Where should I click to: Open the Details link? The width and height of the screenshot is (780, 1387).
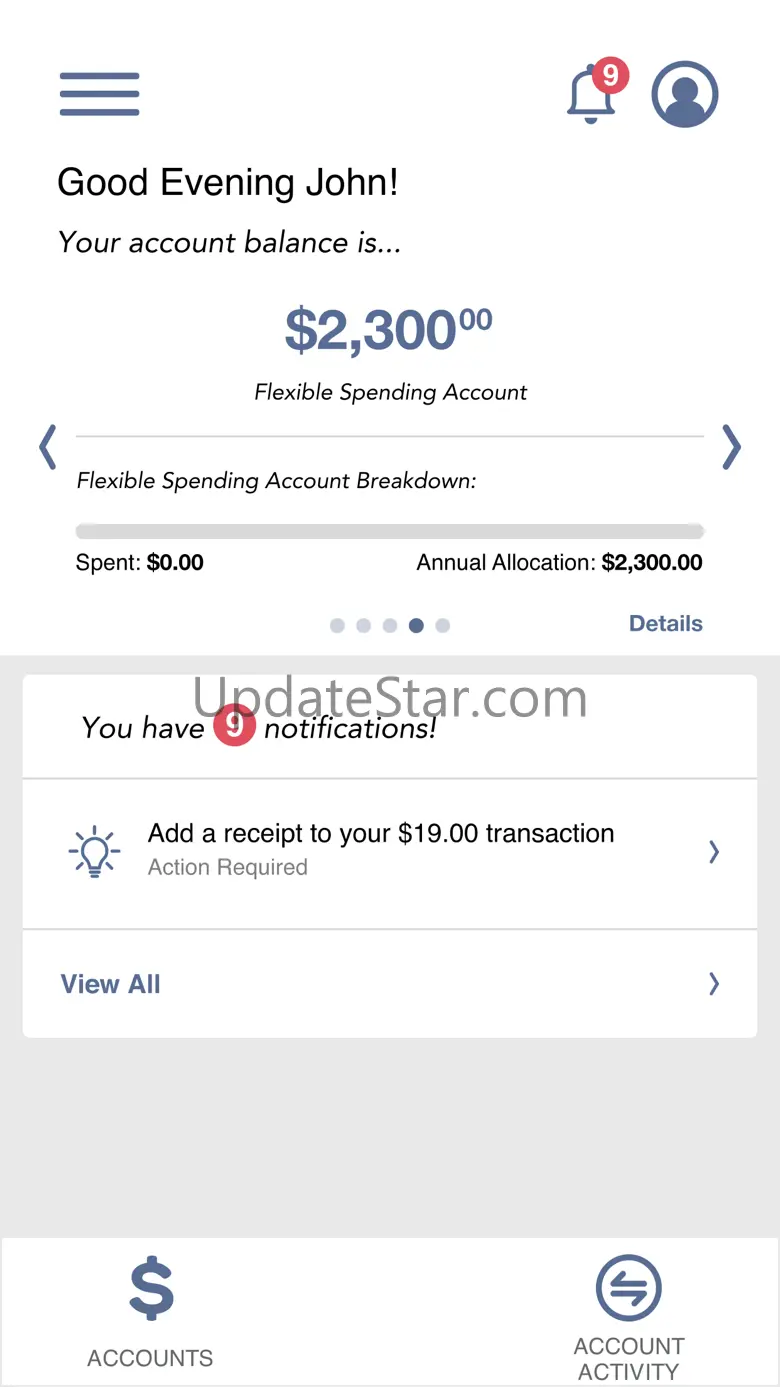click(x=665, y=624)
